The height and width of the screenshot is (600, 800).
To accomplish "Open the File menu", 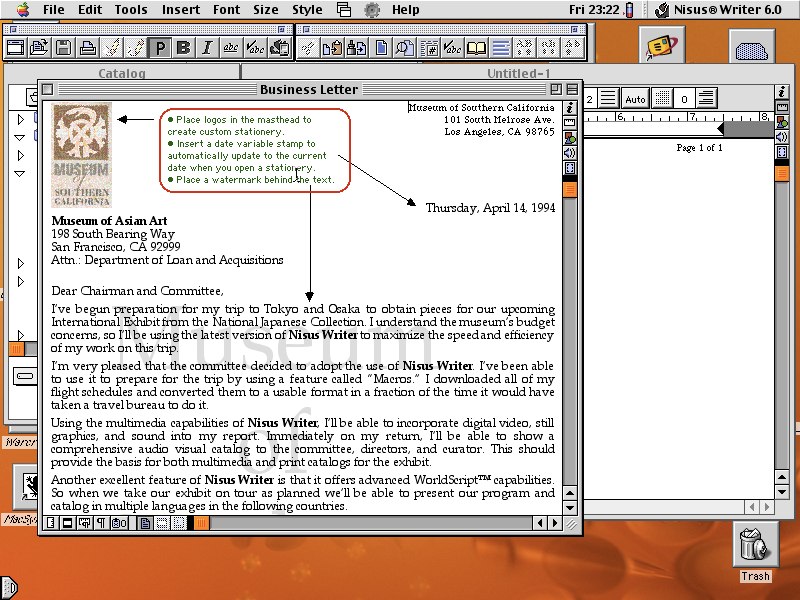I will [x=54, y=10].
